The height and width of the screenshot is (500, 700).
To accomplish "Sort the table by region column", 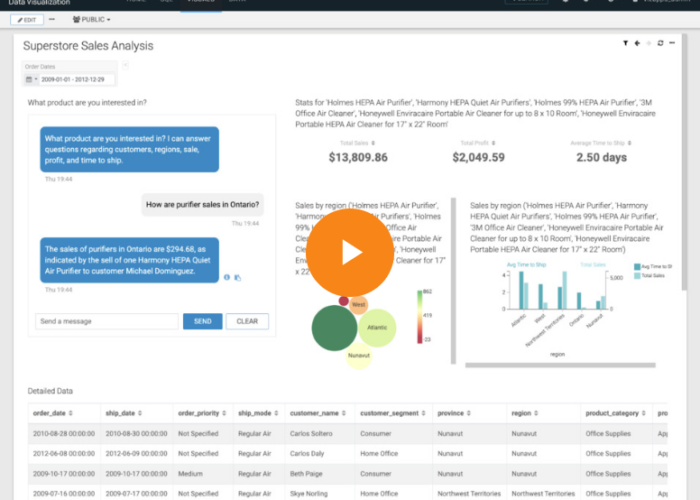I will pyautogui.click(x=536, y=413).
